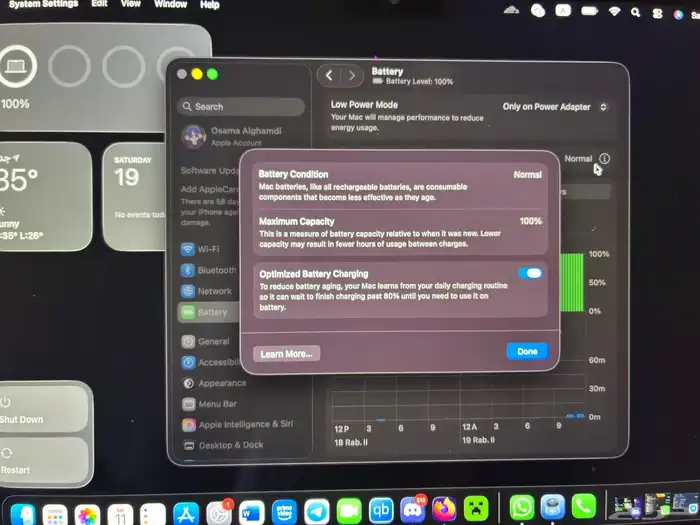Open Desktop & Dock settings
The height and width of the screenshot is (525, 700).
click(223, 445)
